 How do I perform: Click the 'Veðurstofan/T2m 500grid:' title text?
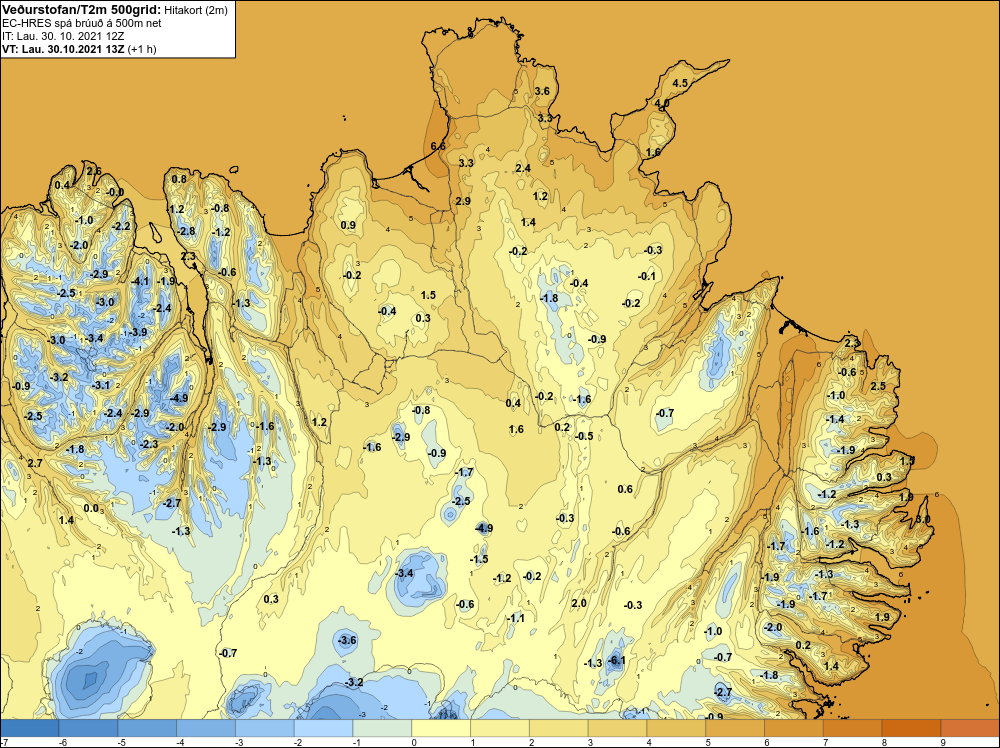(81, 9)
